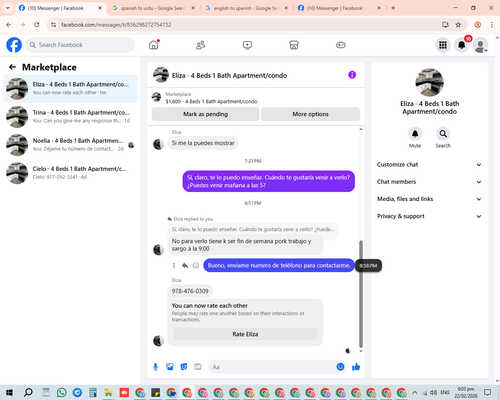Click the large listing avatar in right panel
The width and height of the screenshot is (500, 400).
(429, 83)
